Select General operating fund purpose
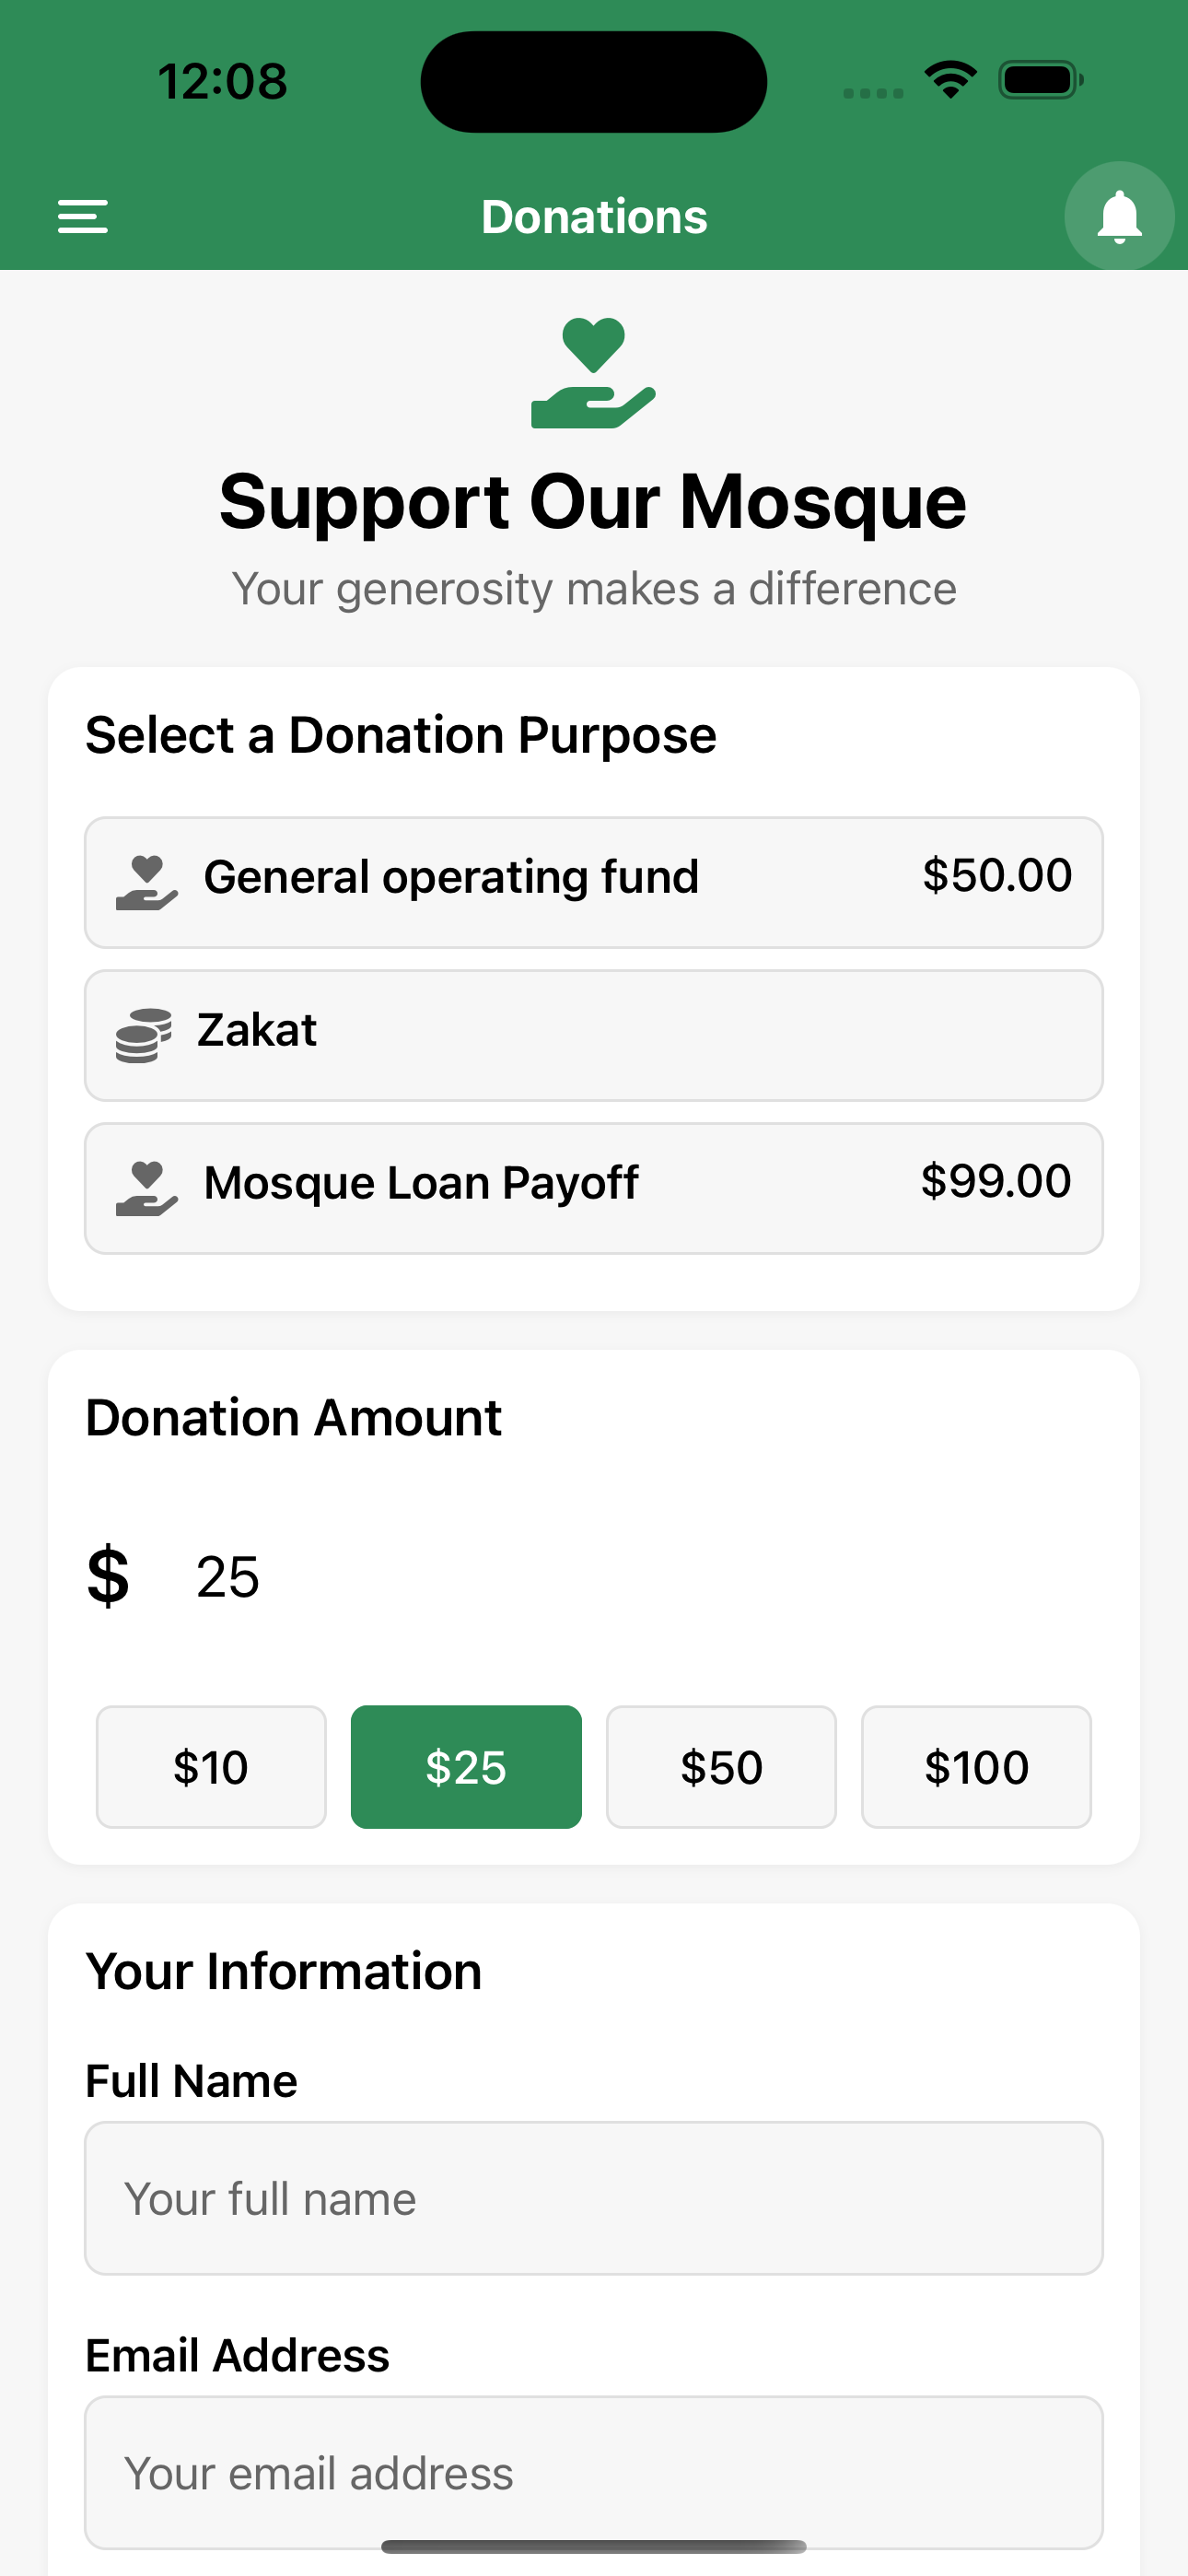The width and height of the screenshot is (1188, 2576). click(x=594, y=882)
